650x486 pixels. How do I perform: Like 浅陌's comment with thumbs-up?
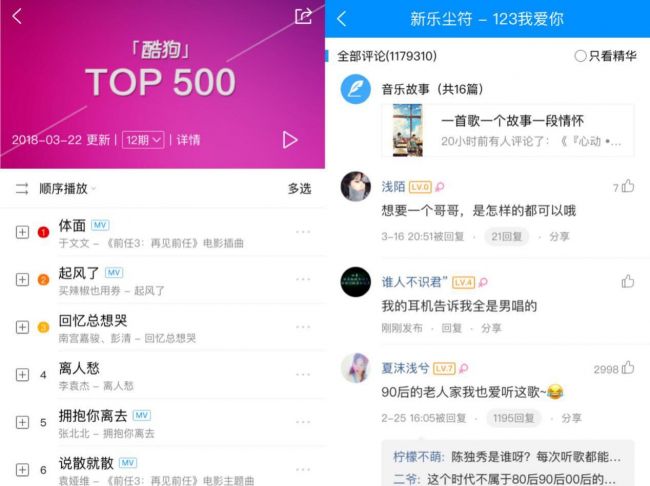pos(628,186)
